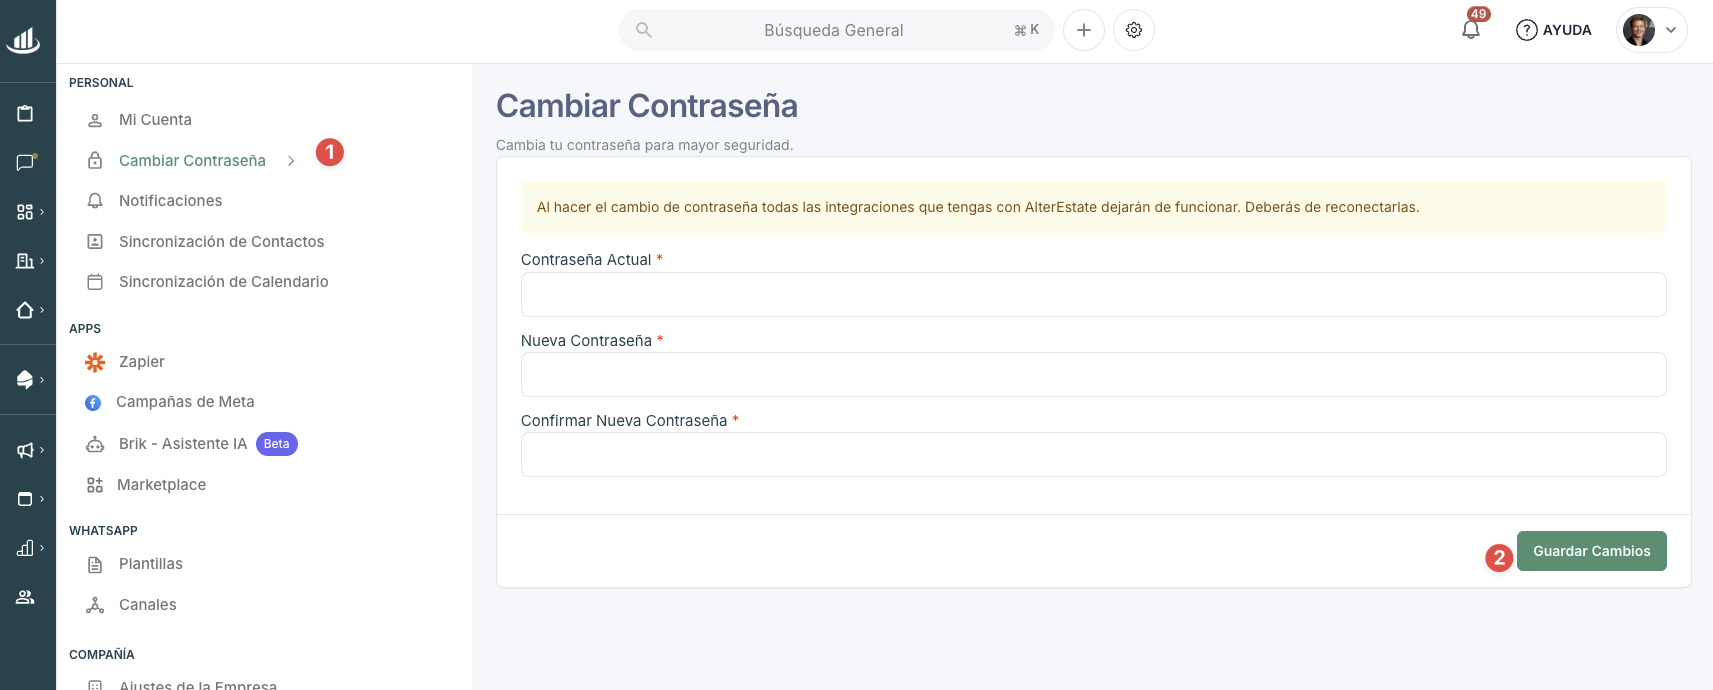Click the Cambiar Contraseña page heading
Image resolution: width=1713 pixels, height=690 pixels.
point(647,106)
